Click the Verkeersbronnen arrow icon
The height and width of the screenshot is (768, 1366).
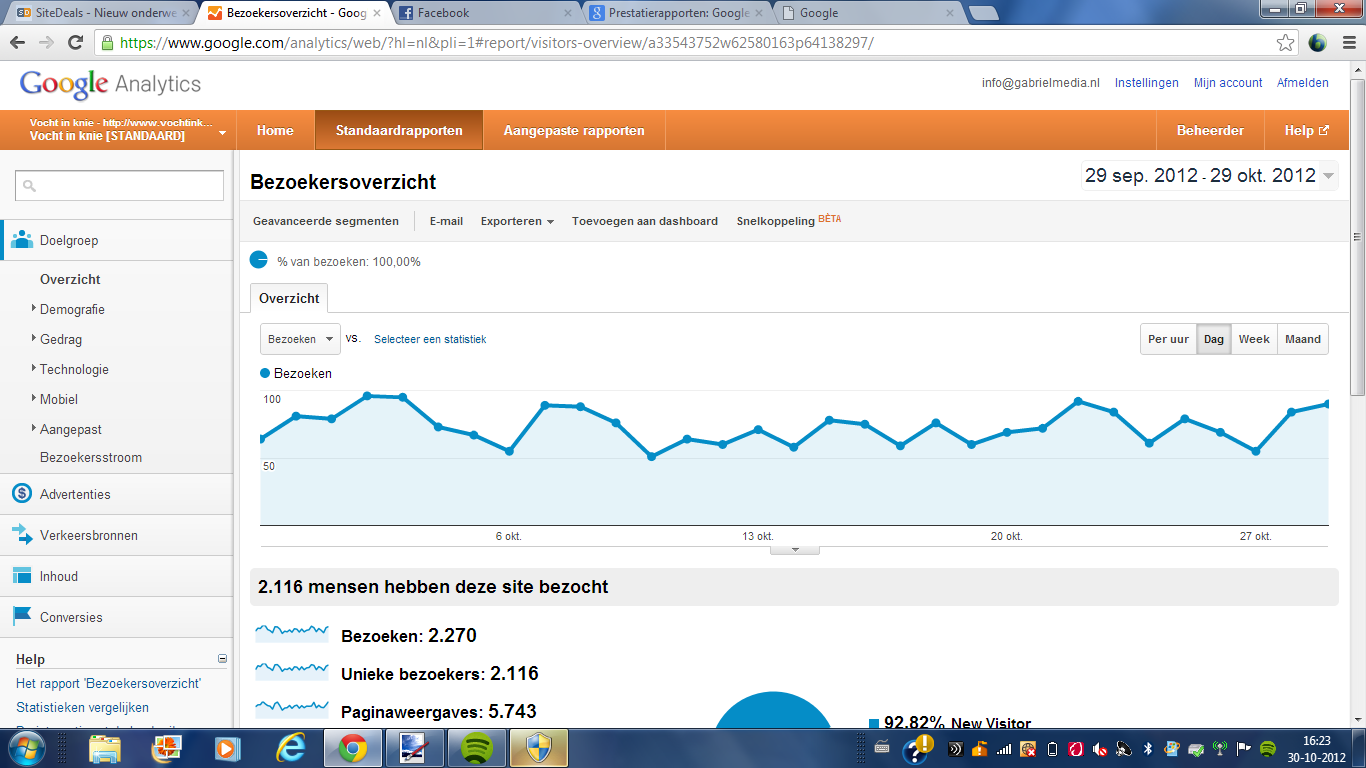[x=22, y=535]
